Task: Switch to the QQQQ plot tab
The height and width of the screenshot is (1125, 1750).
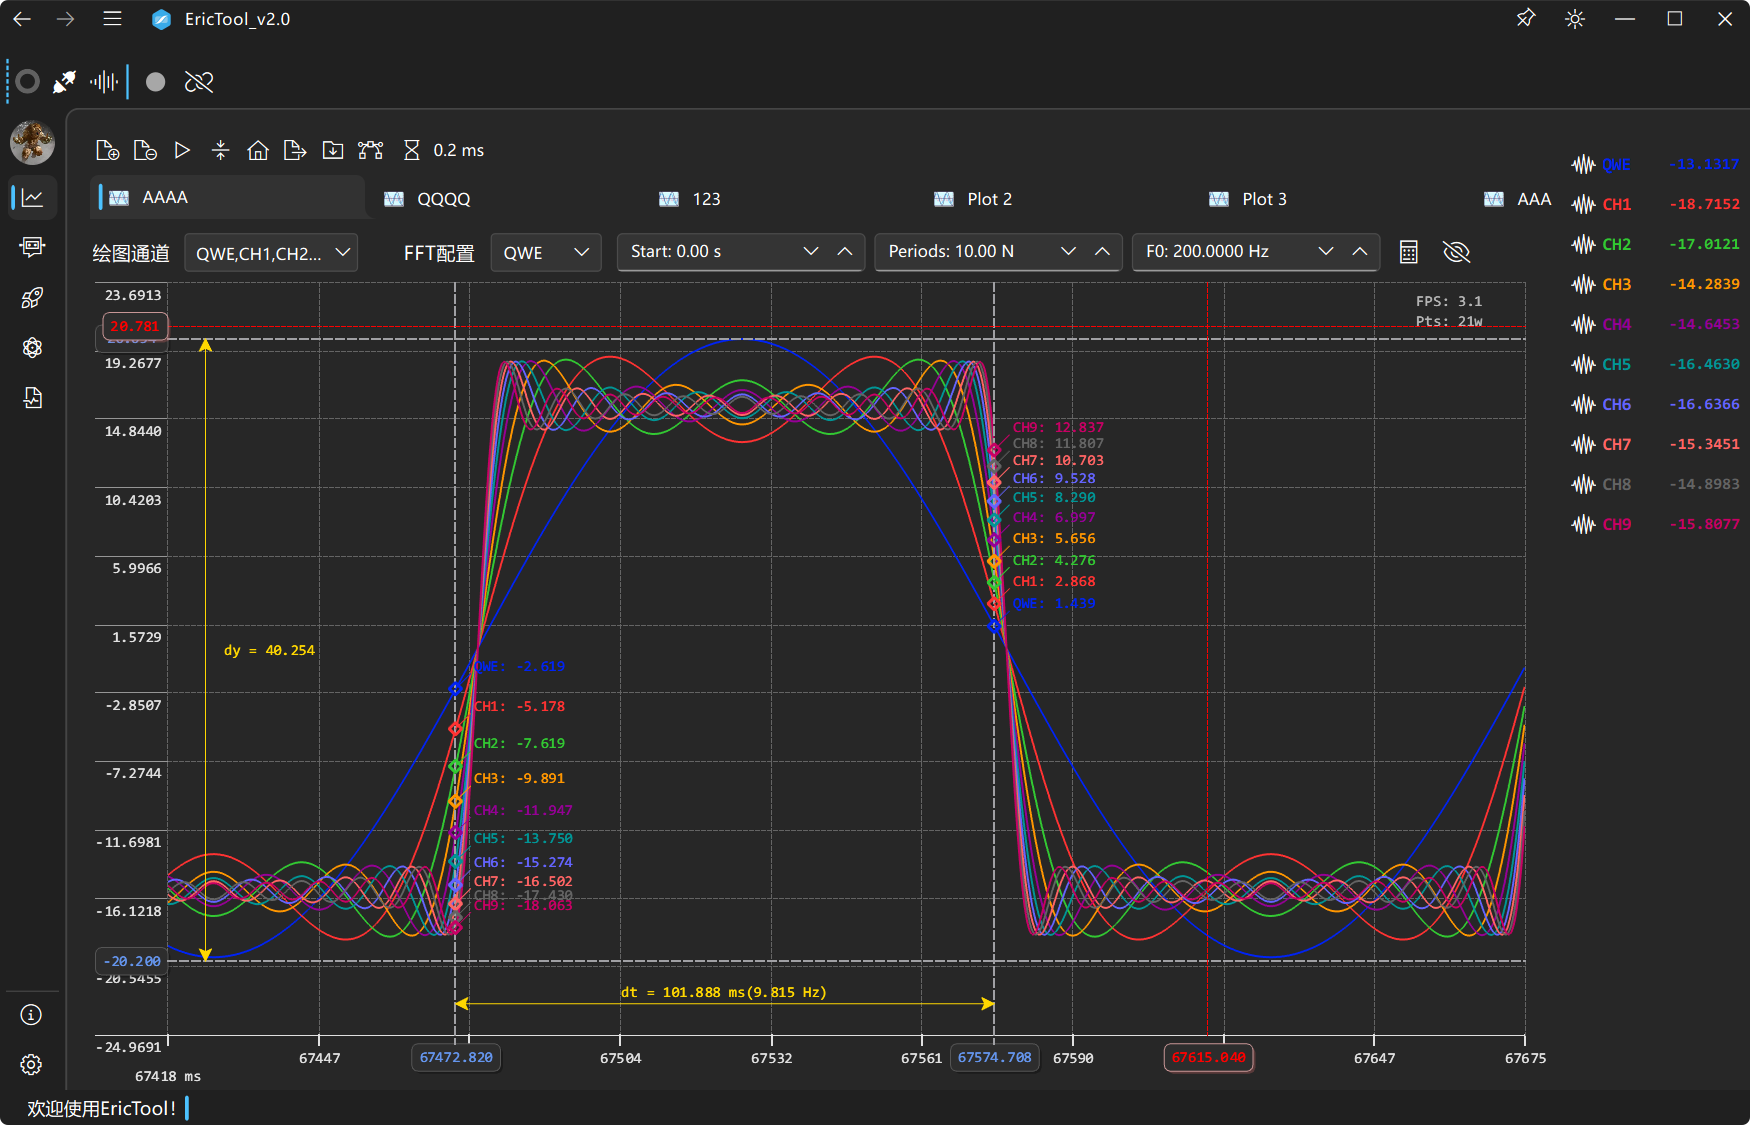Action: [x=443, y=199]
